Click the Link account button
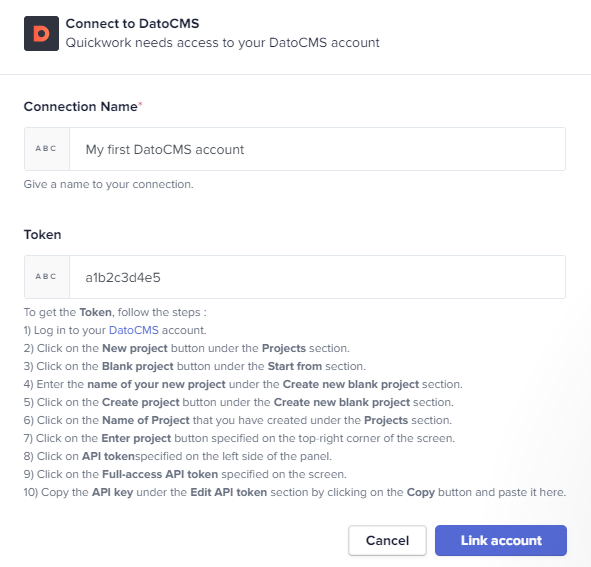591x567 pixels. pos(501,541)
